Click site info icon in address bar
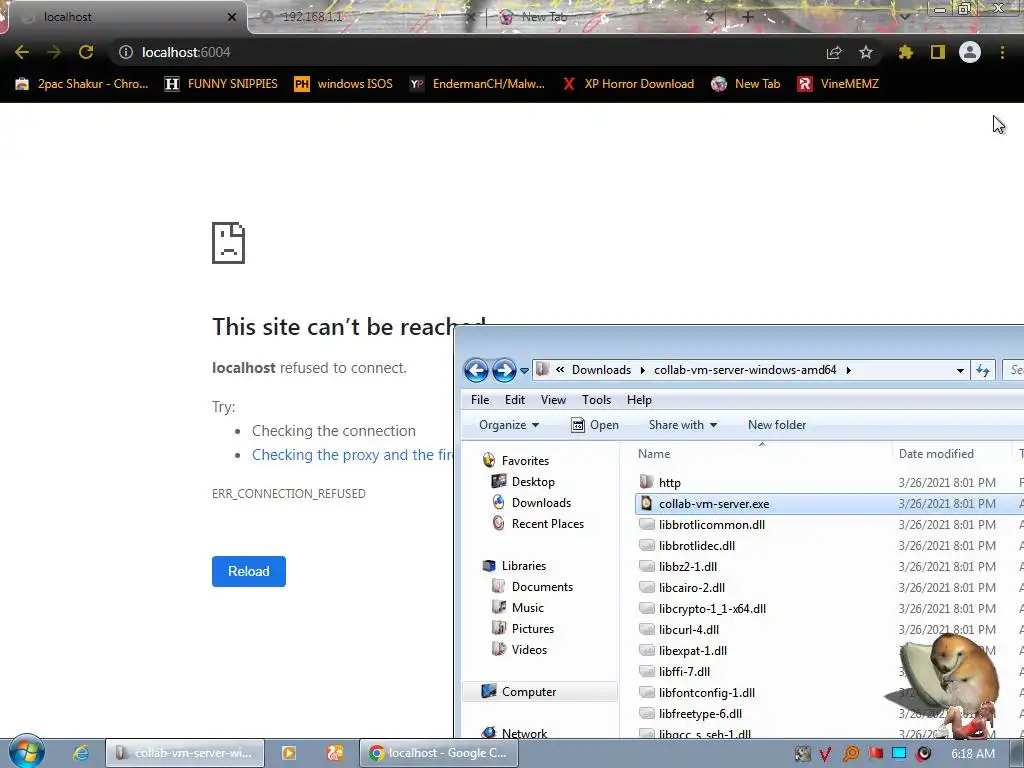This screenshot has width=1024, height=768. click(125, 52)
